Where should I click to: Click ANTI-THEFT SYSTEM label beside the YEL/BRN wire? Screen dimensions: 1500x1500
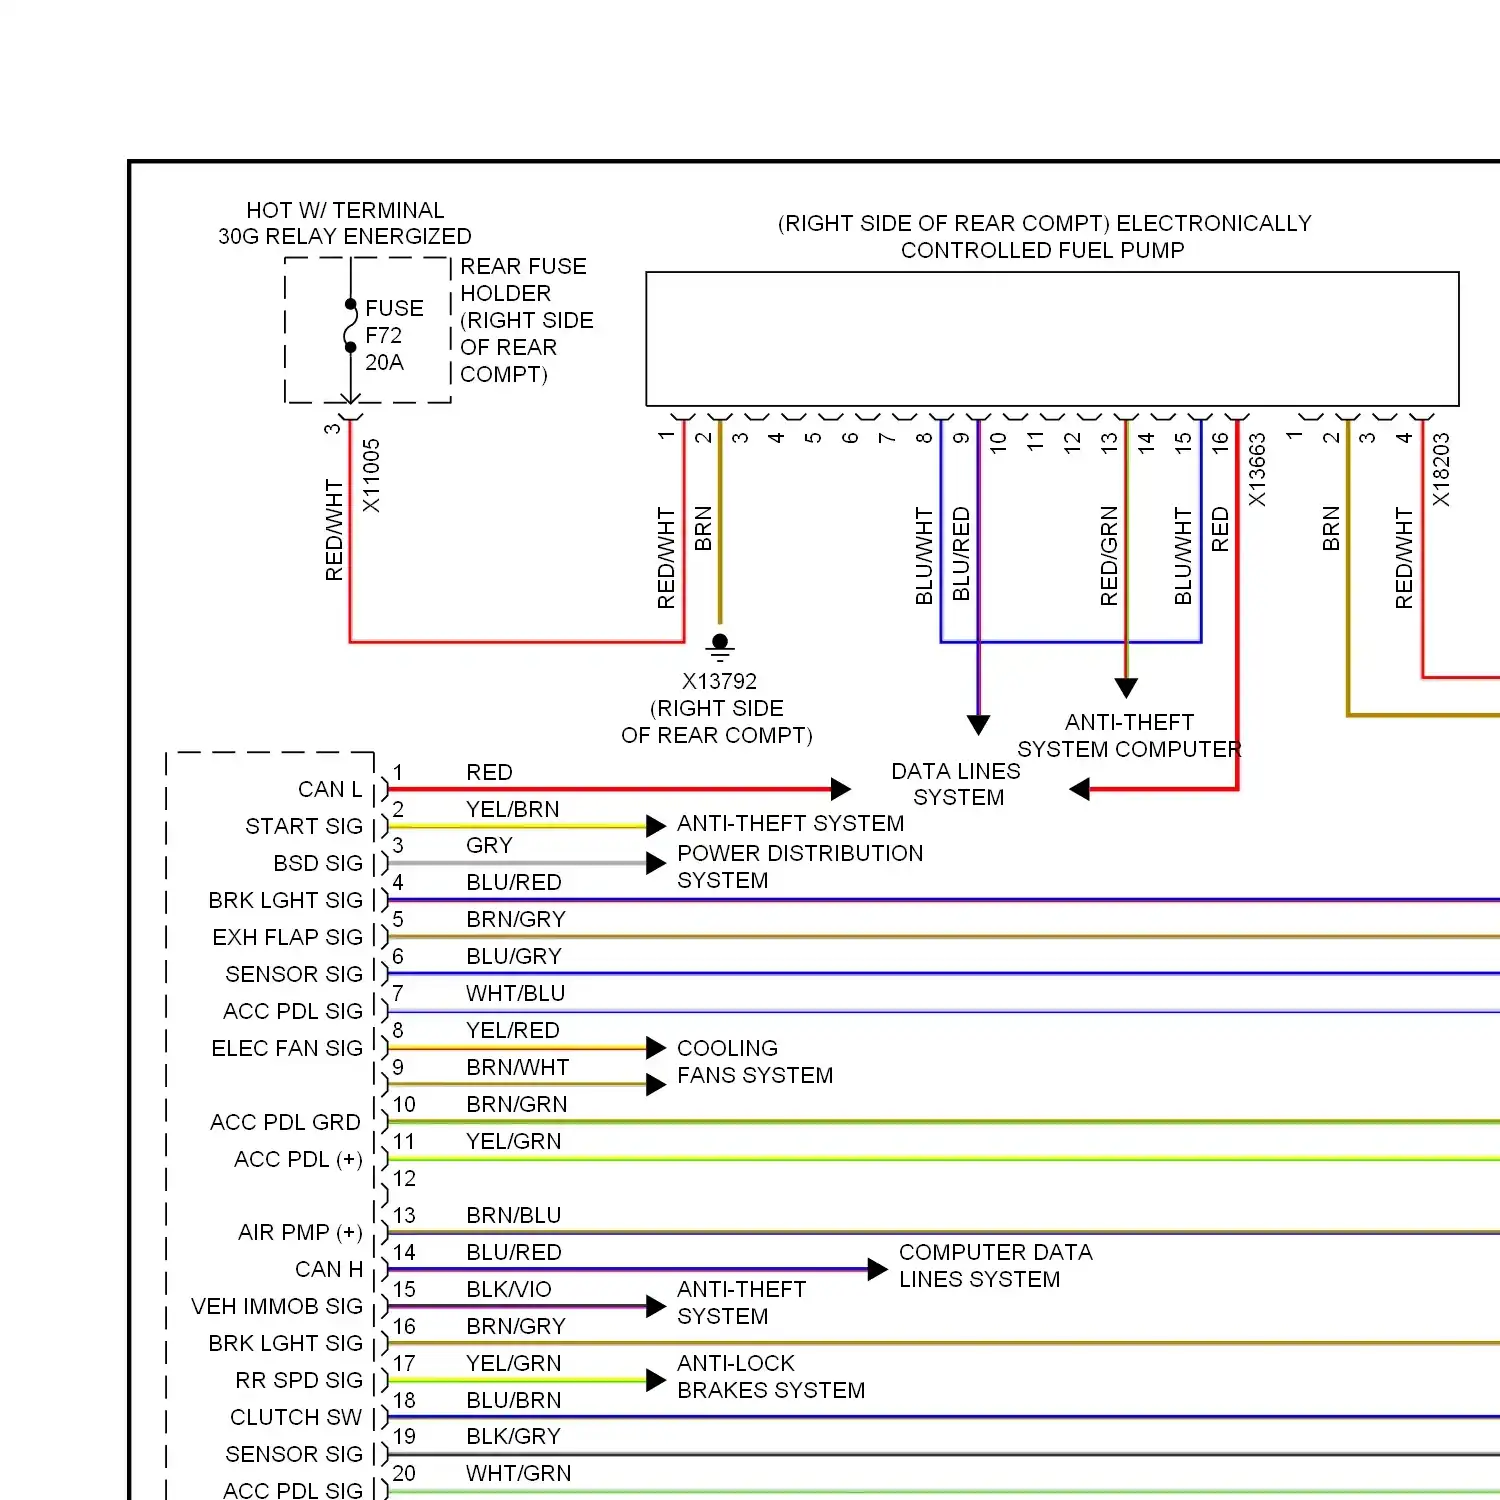791,823
